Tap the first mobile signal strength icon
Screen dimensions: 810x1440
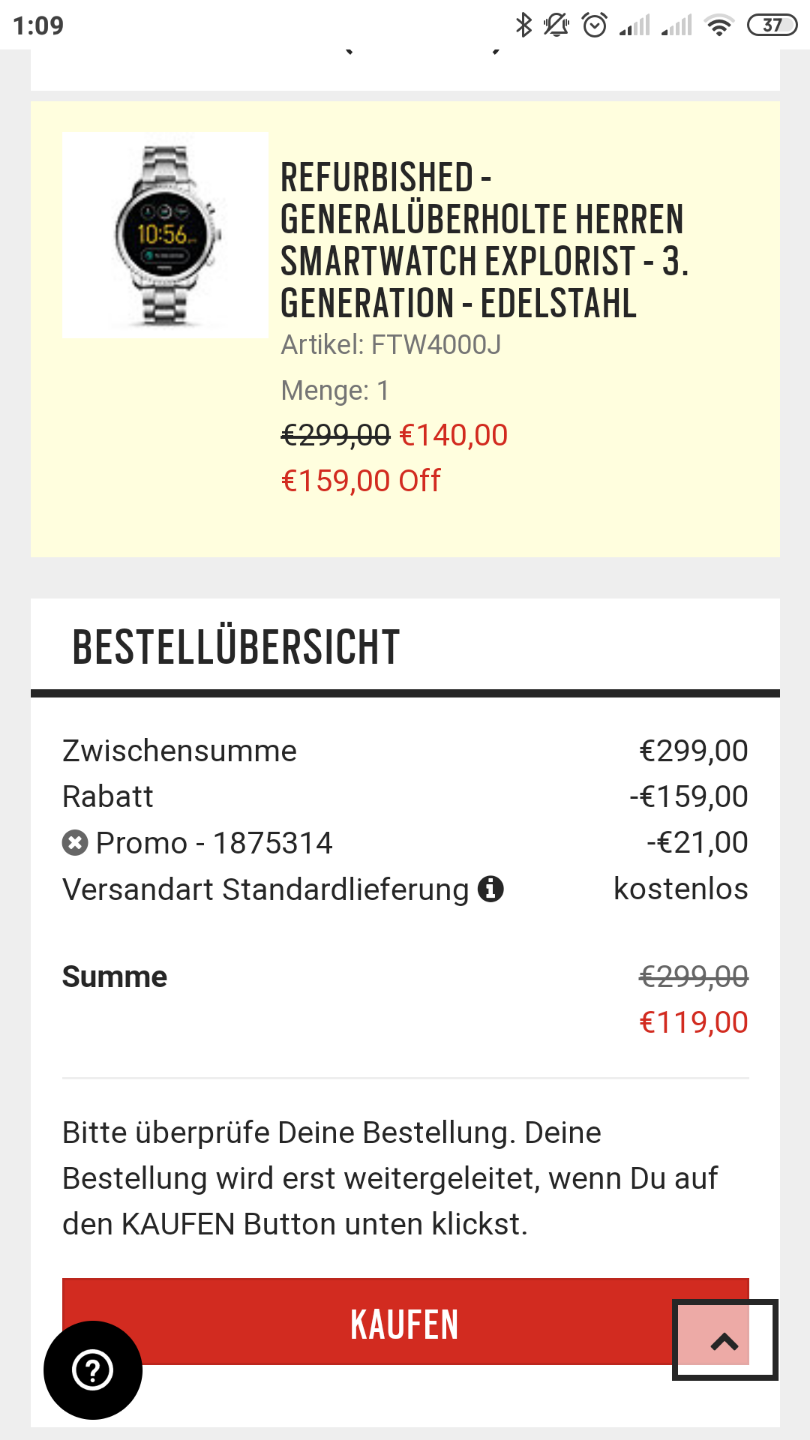pyautogui.click(x=635, y=25)
